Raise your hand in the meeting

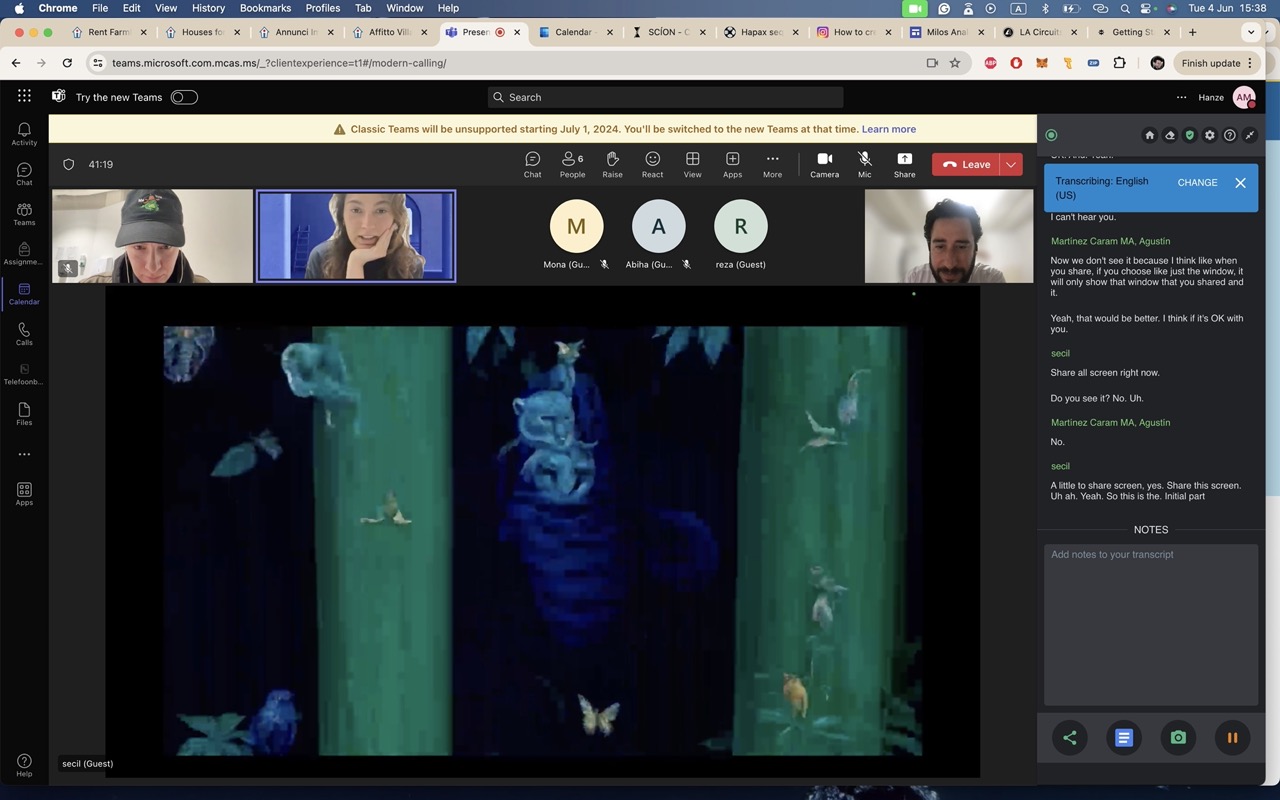612,165
